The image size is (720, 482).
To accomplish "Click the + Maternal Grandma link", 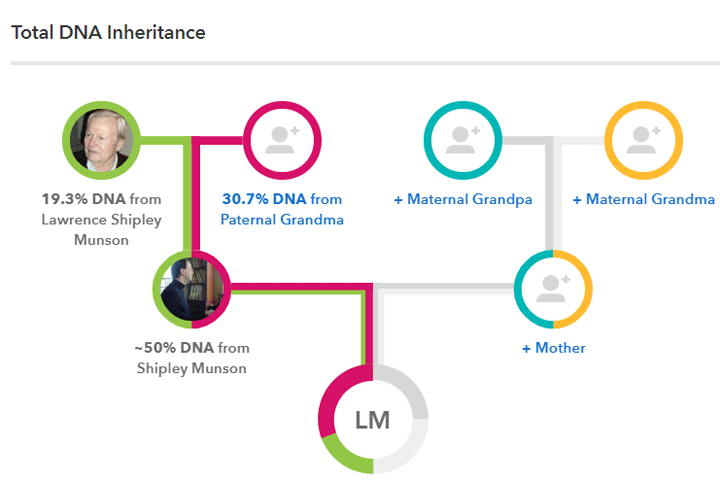I will [x=644, y=199].
